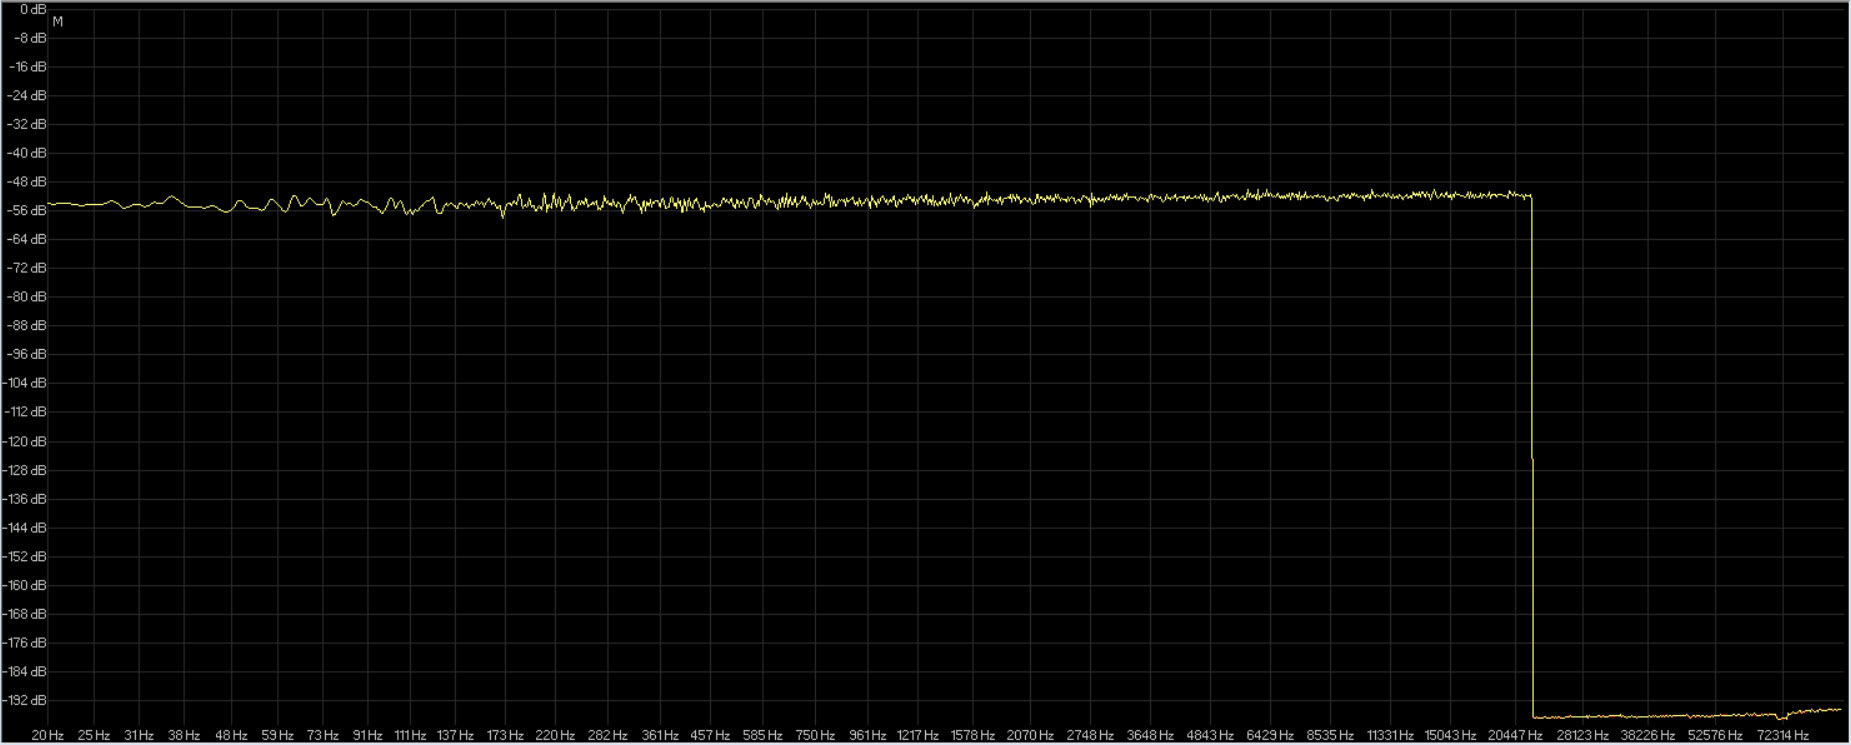Click the 1217 Hz frequency axis label
Screen dimensions: 1851x745
point(917,735)
